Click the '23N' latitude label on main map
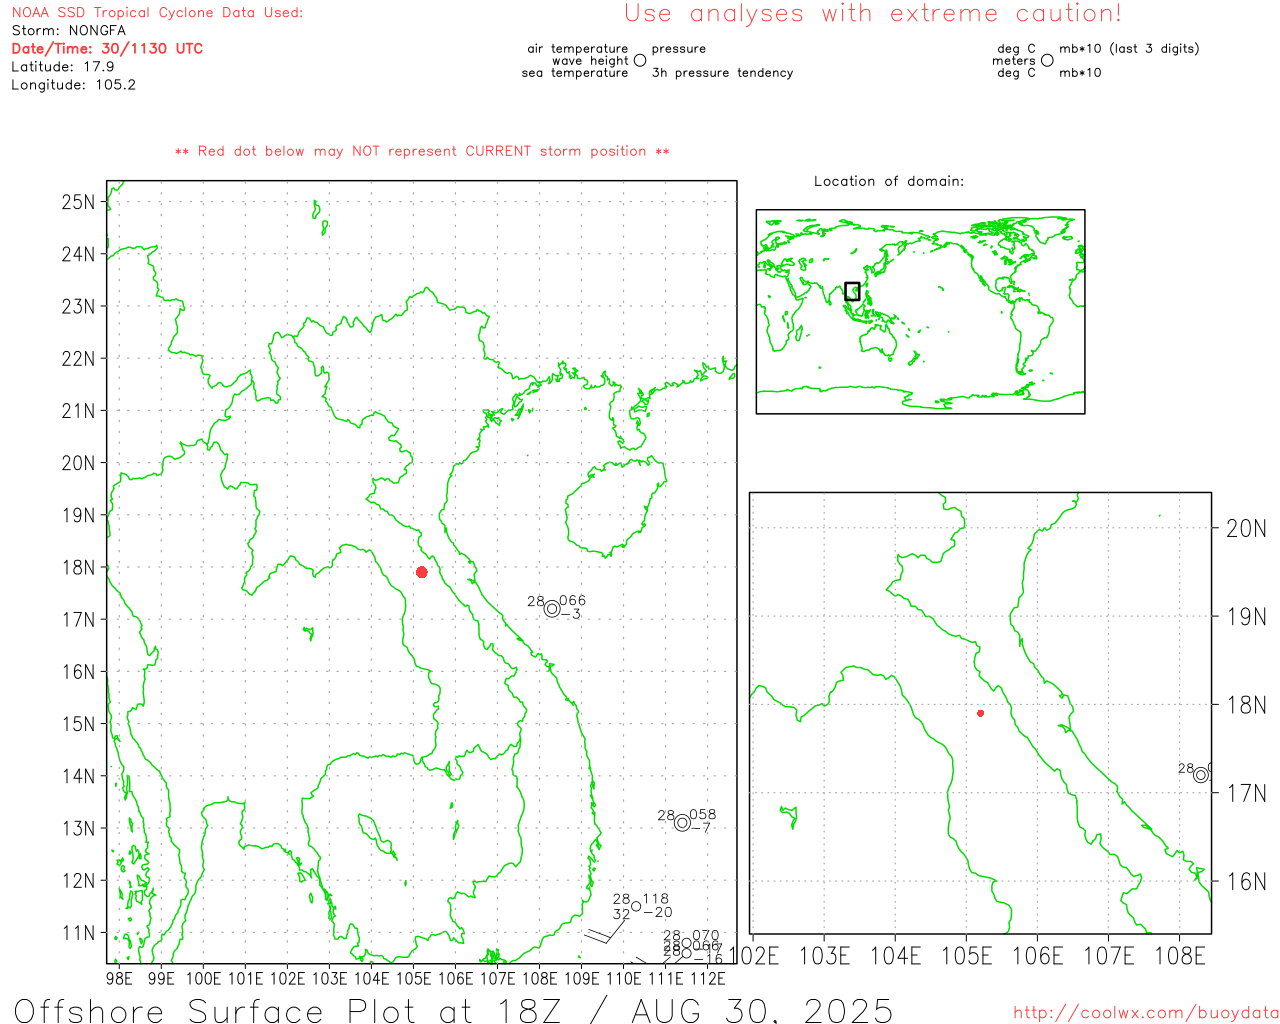This screenshot has width=1280, height=1024. (78, 306)
